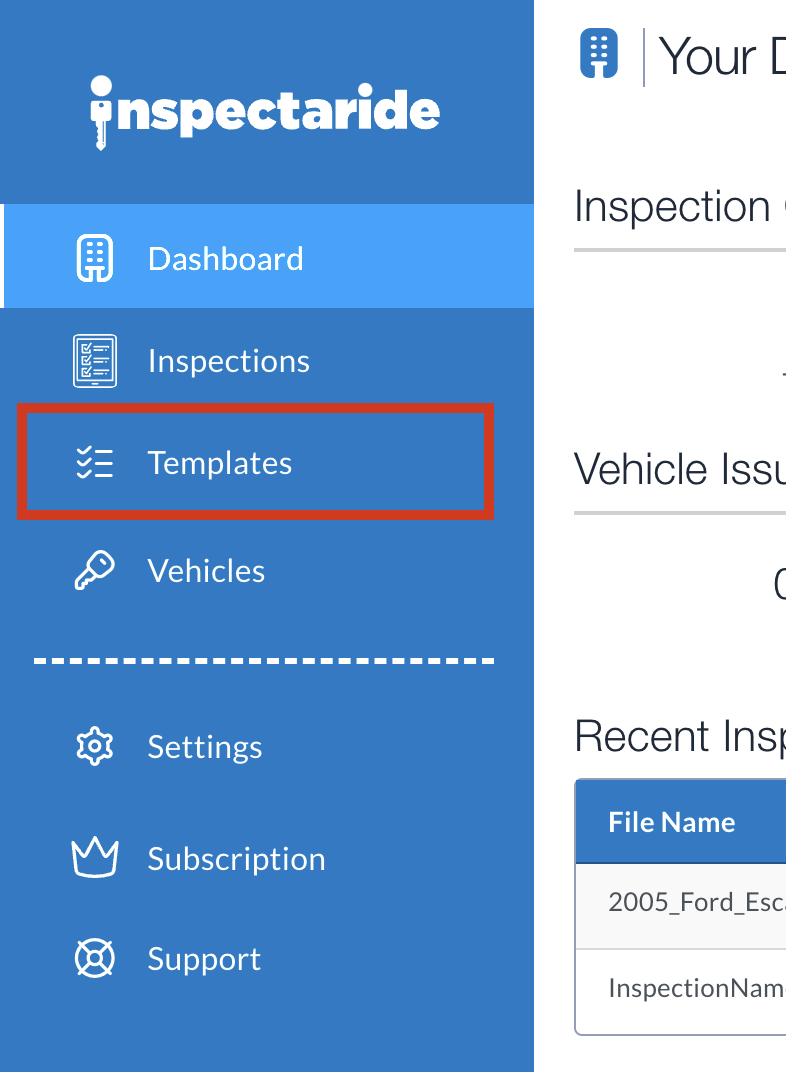The height and width of the screenshot is (1072, 786).
Task: Click the blue dashboard icon beside page title
Action: coord(599,53)
